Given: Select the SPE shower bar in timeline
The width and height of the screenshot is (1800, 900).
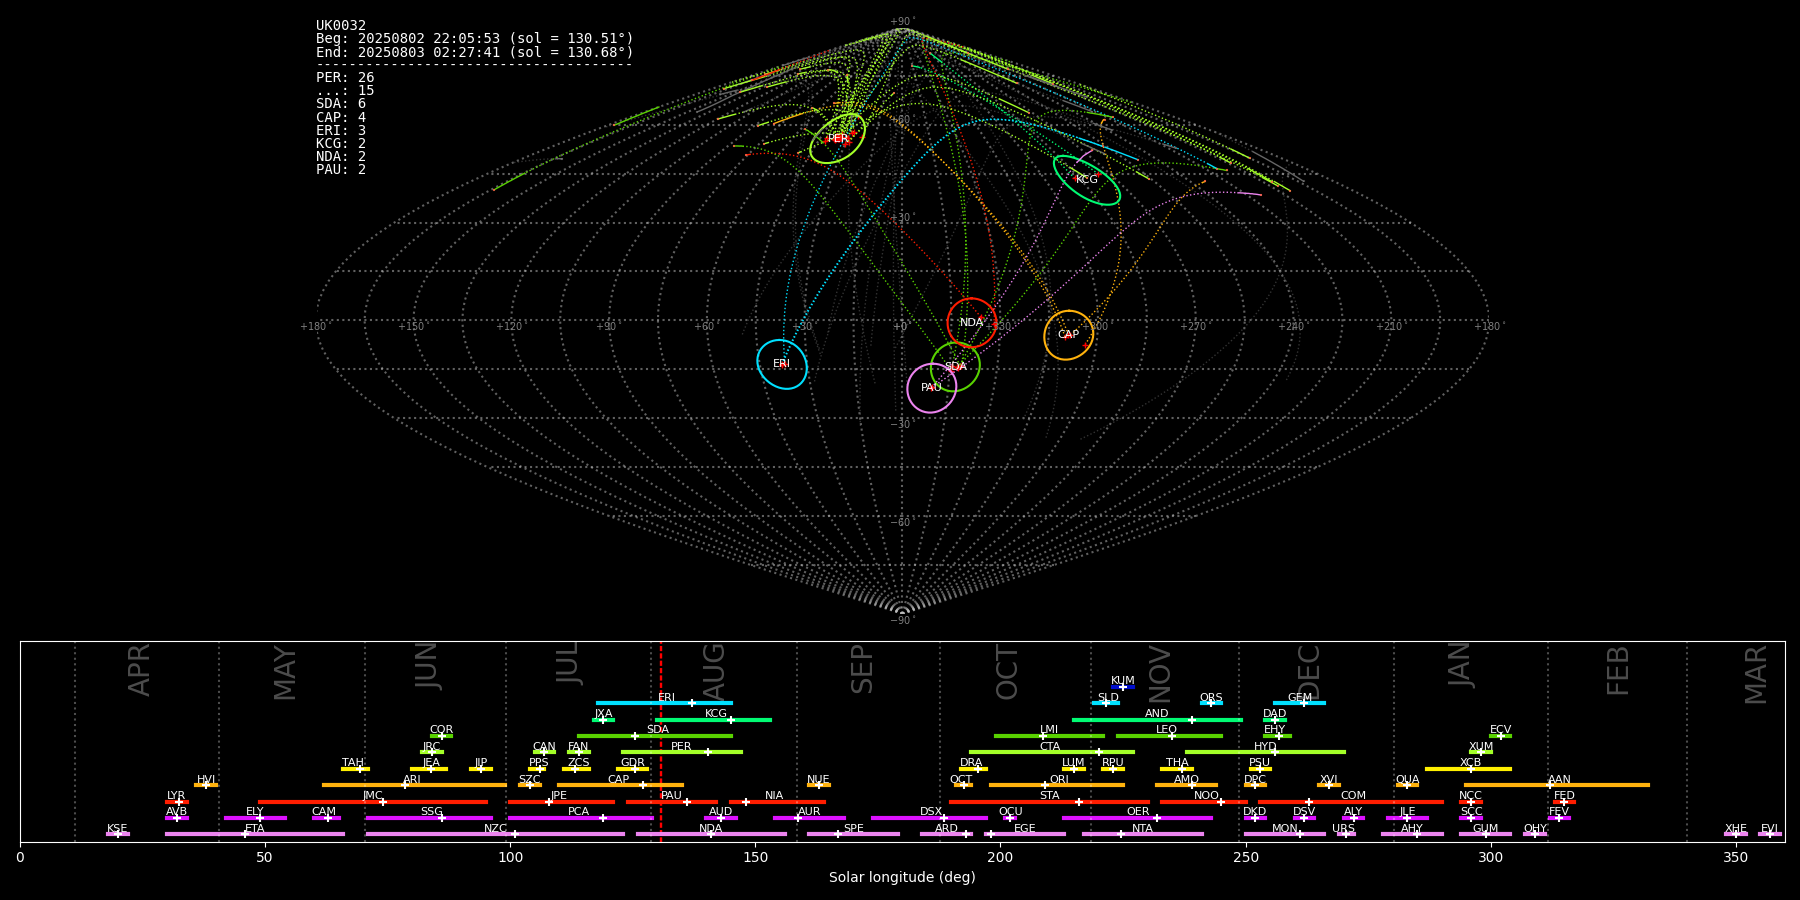Looking at the screenshot, I should point(853,834).
